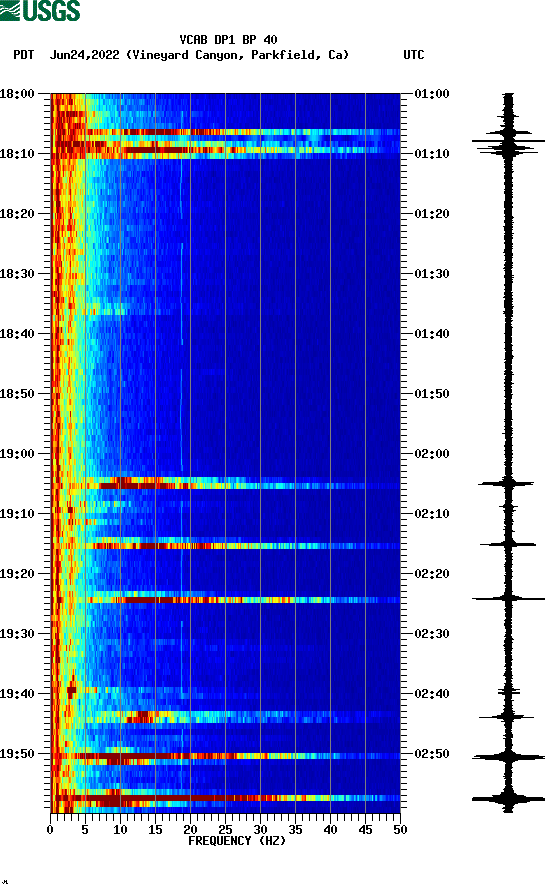This screenshot has height=893, width=552.
Task: Click the '02:10' UTC time label
Action: 432,514
